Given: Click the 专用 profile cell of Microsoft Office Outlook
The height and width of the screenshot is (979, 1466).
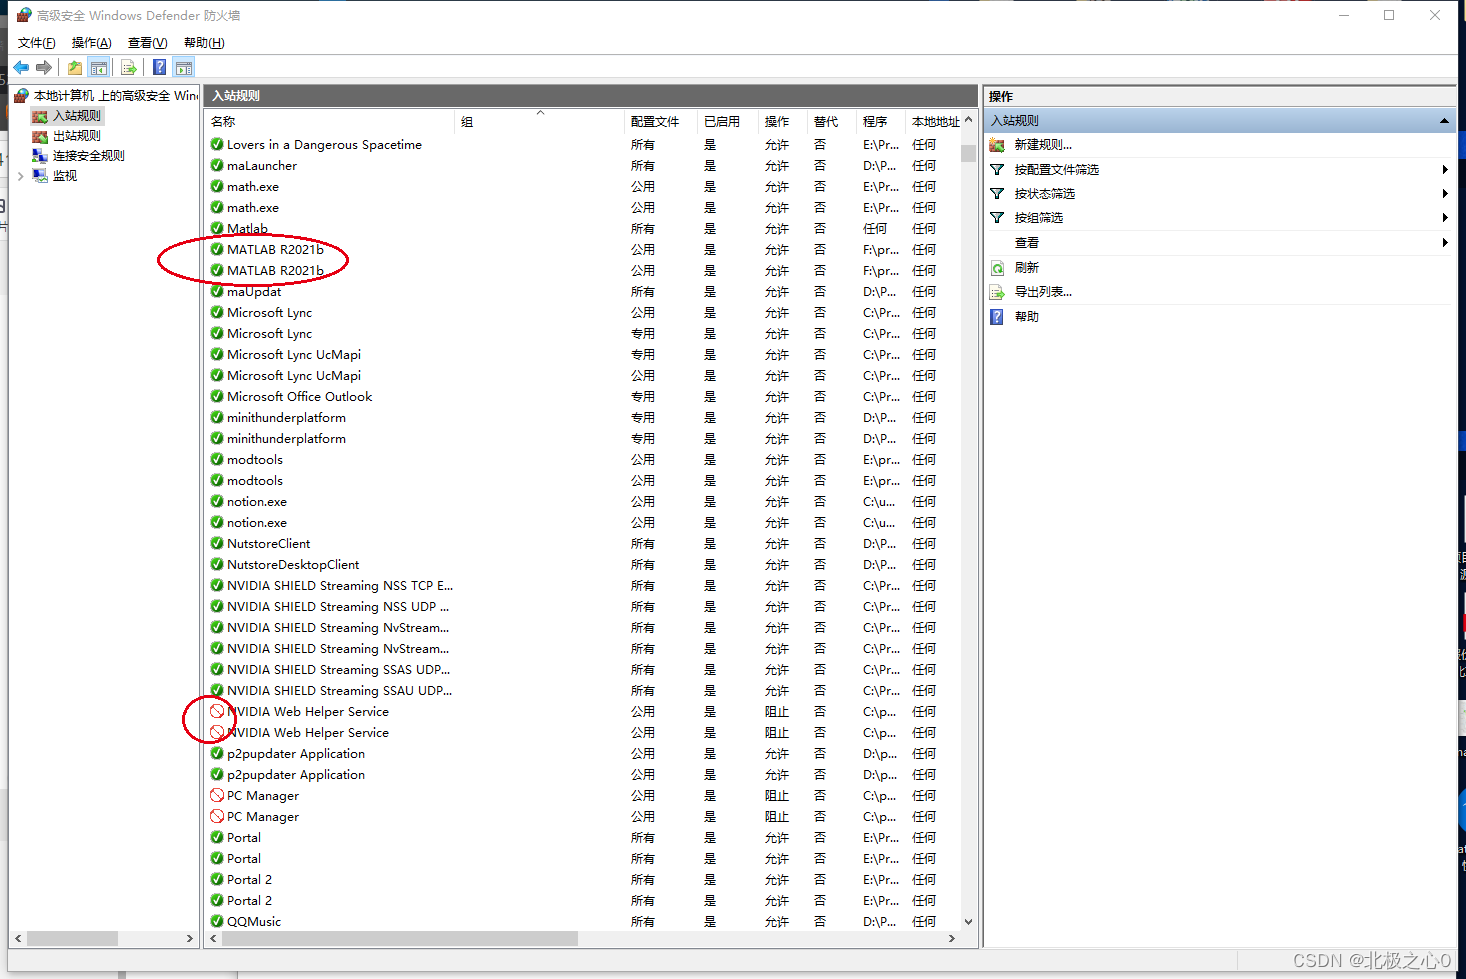Looking at the screenshot, I should [643, 397].
